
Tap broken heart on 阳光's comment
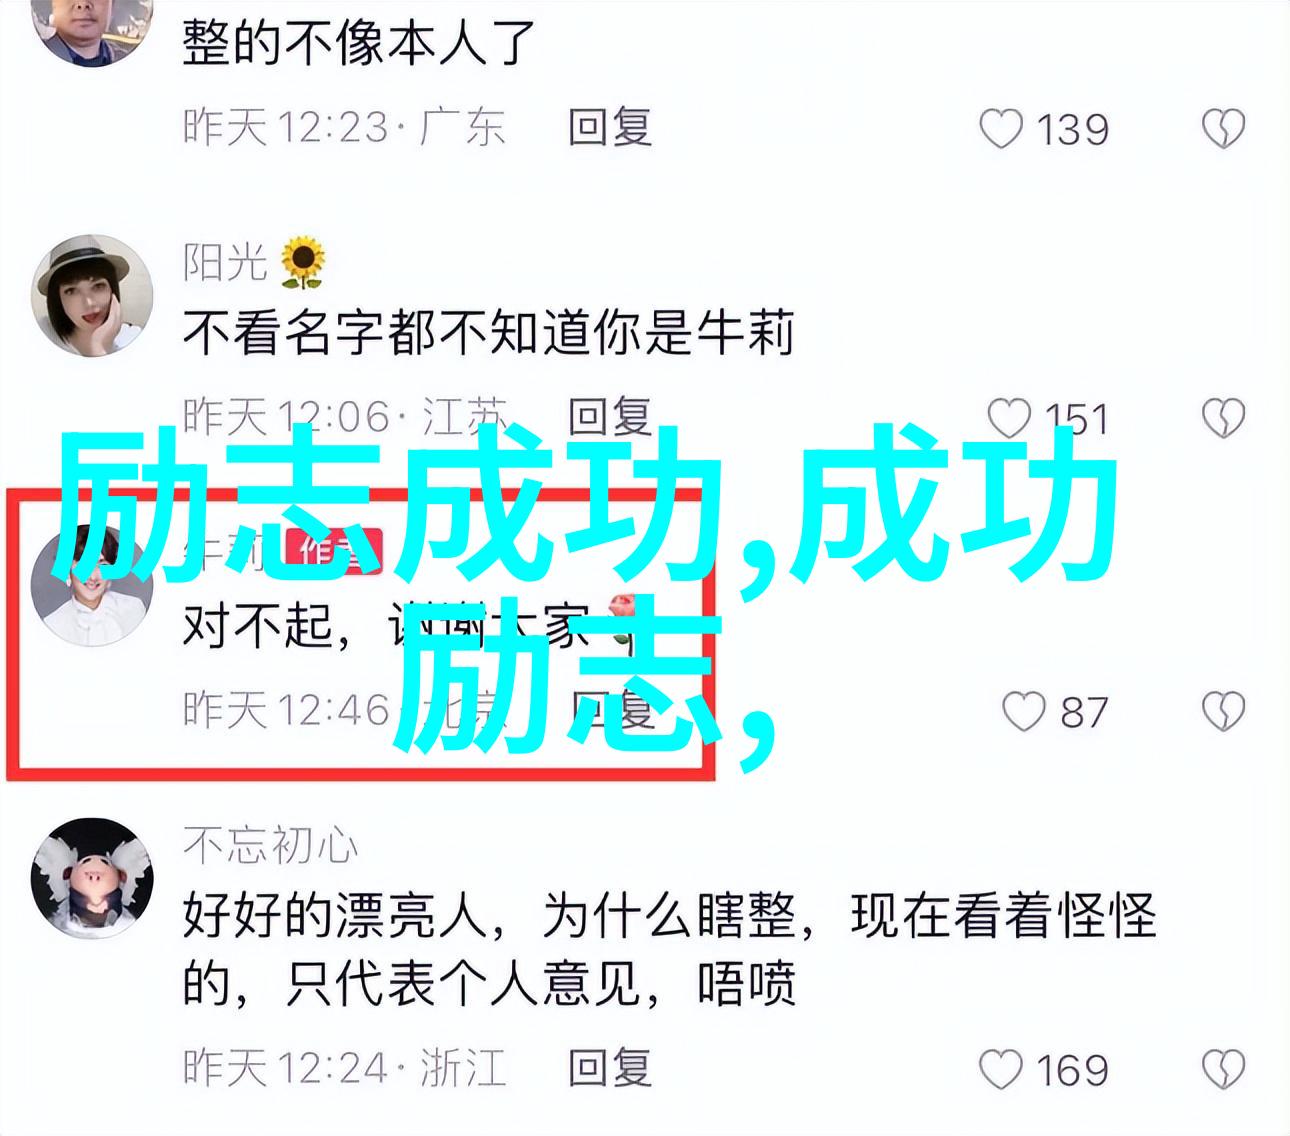coord(1222,419)
